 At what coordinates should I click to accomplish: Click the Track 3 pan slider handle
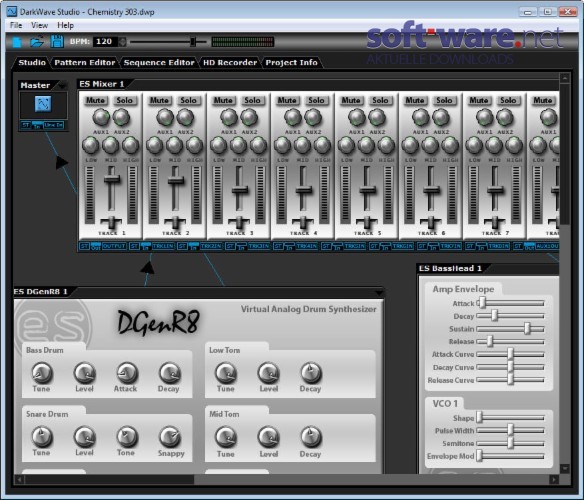[x=239, y=222]
